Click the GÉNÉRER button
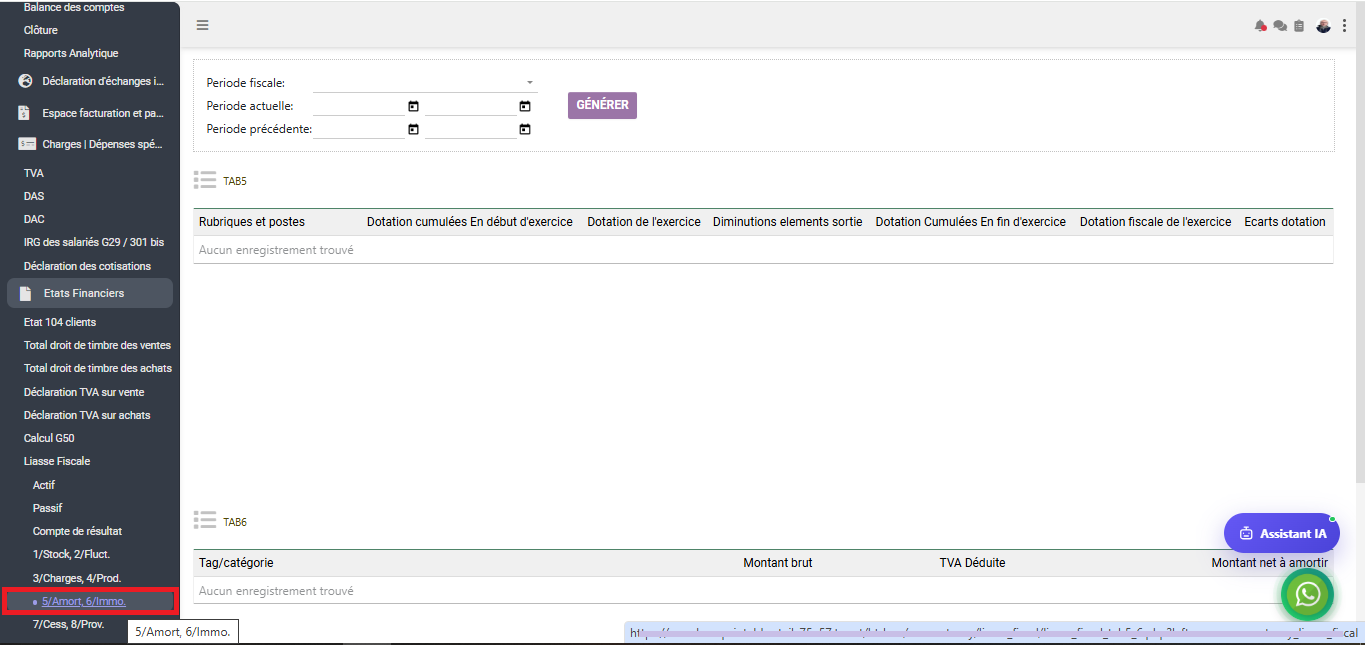The width and height of the screenshot is (1365, 645). [602, 105]
